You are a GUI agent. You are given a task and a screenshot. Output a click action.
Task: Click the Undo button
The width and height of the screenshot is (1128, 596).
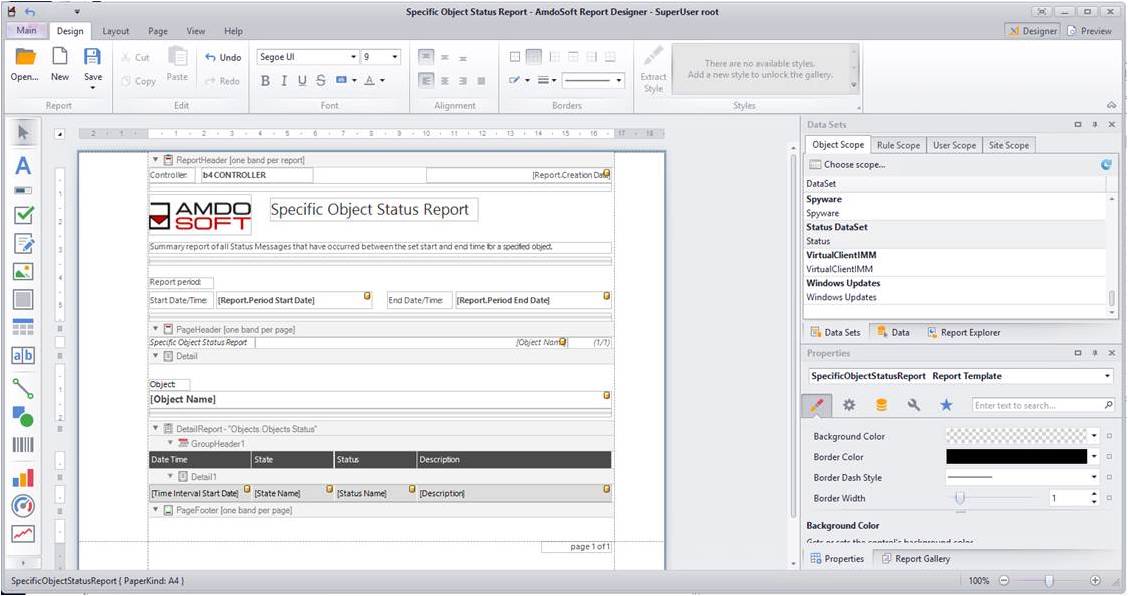click(223, 57)
